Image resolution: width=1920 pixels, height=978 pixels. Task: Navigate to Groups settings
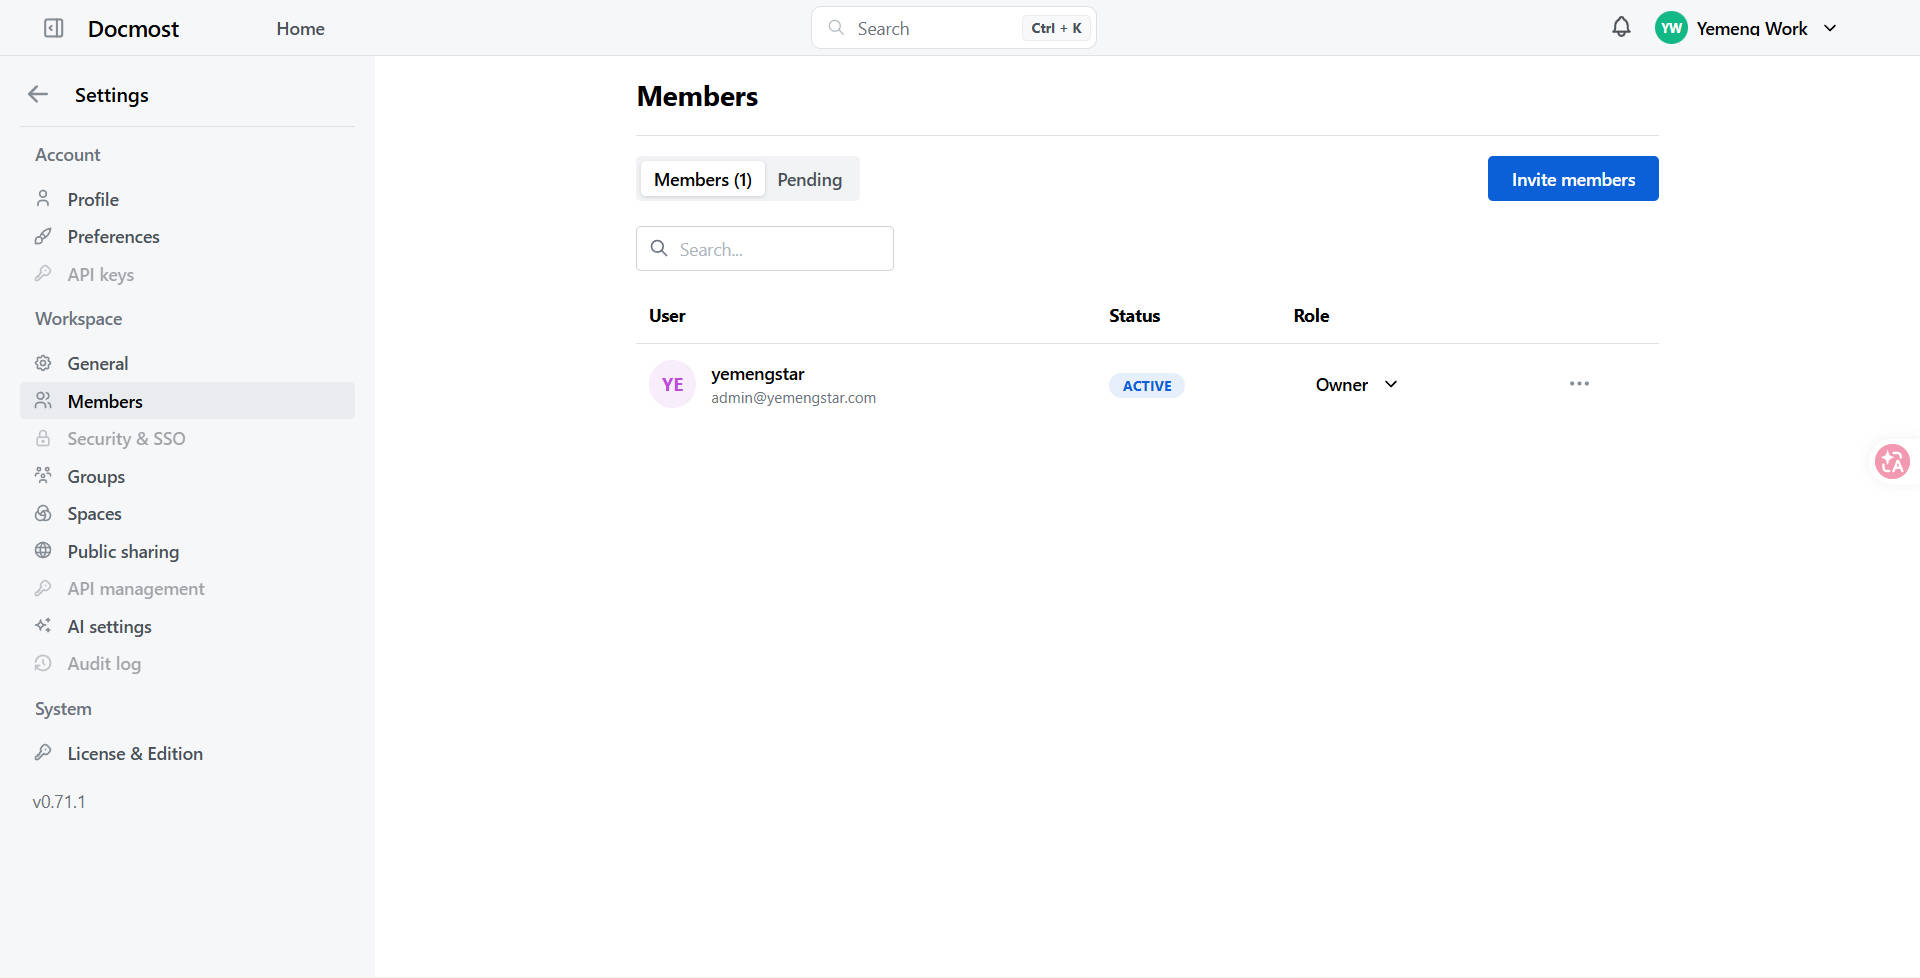coord(96,477)
